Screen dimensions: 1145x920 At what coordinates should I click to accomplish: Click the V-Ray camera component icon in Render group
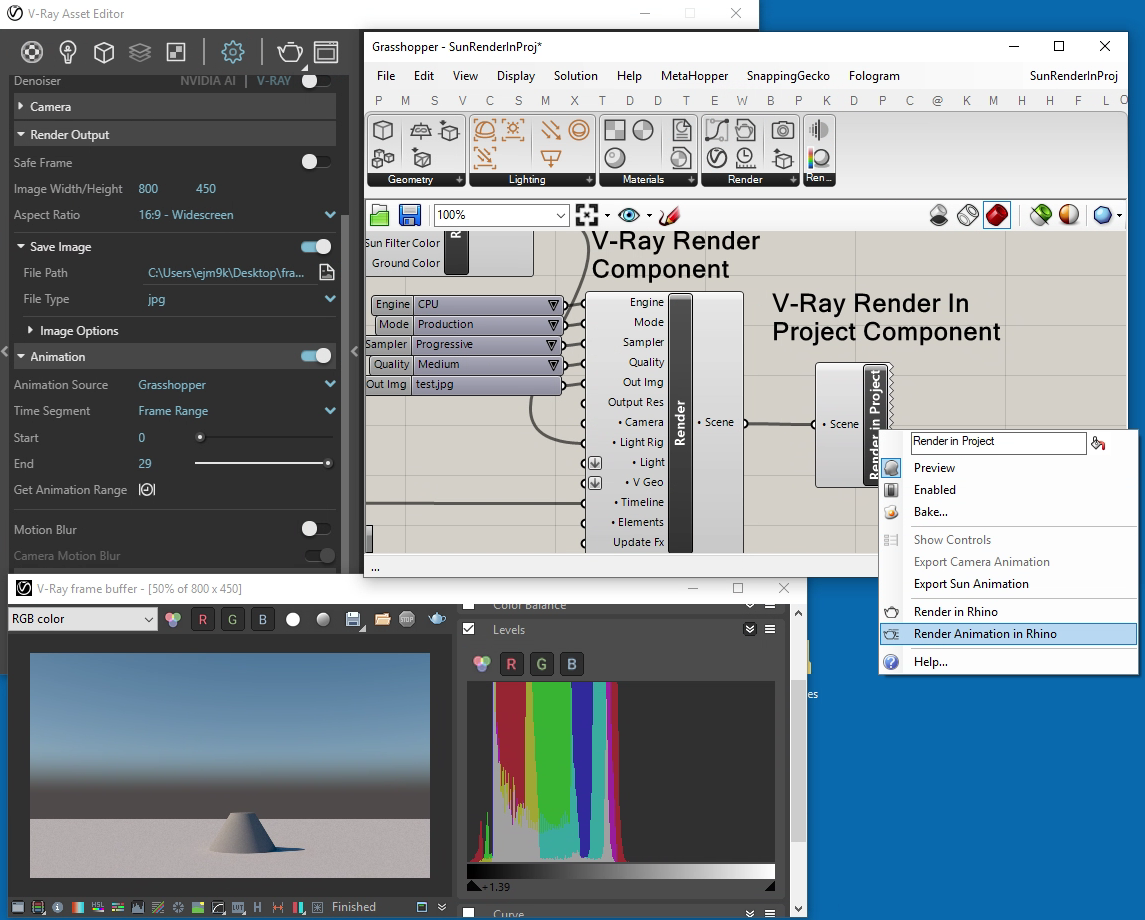(782, 131)
